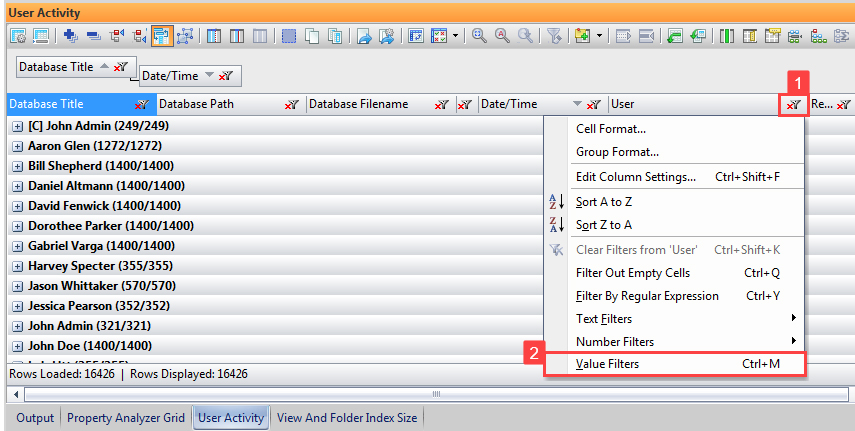Open the Number Filters submenu
The image size is (855, 431).
[x=674, y=342]
